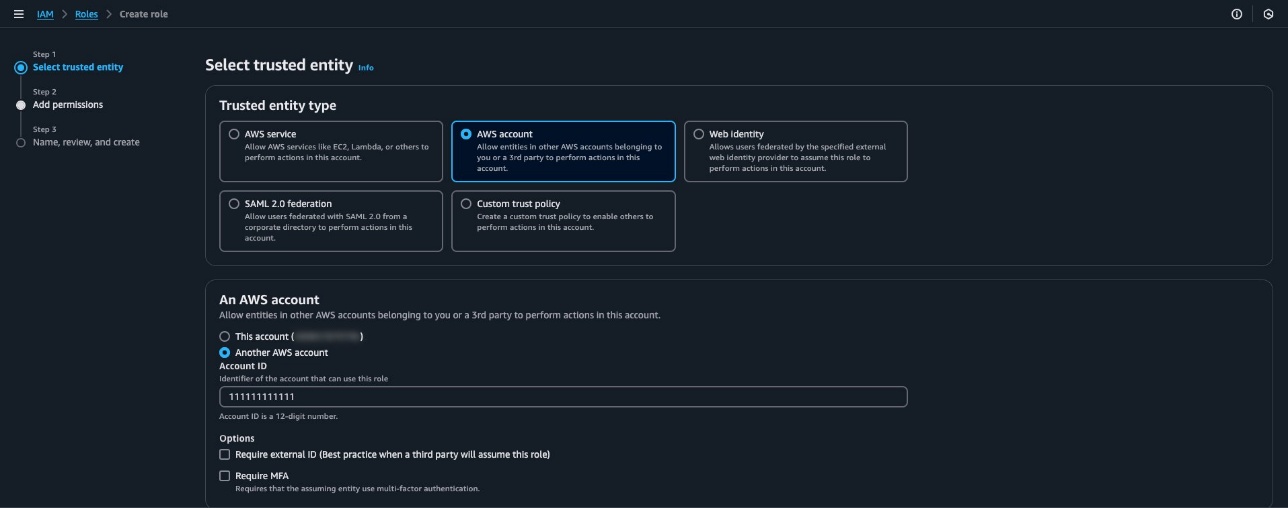This screenshot has width=1288, height=508.
Task: Go to IAM breadcrumb link
Action: [45, 14]
